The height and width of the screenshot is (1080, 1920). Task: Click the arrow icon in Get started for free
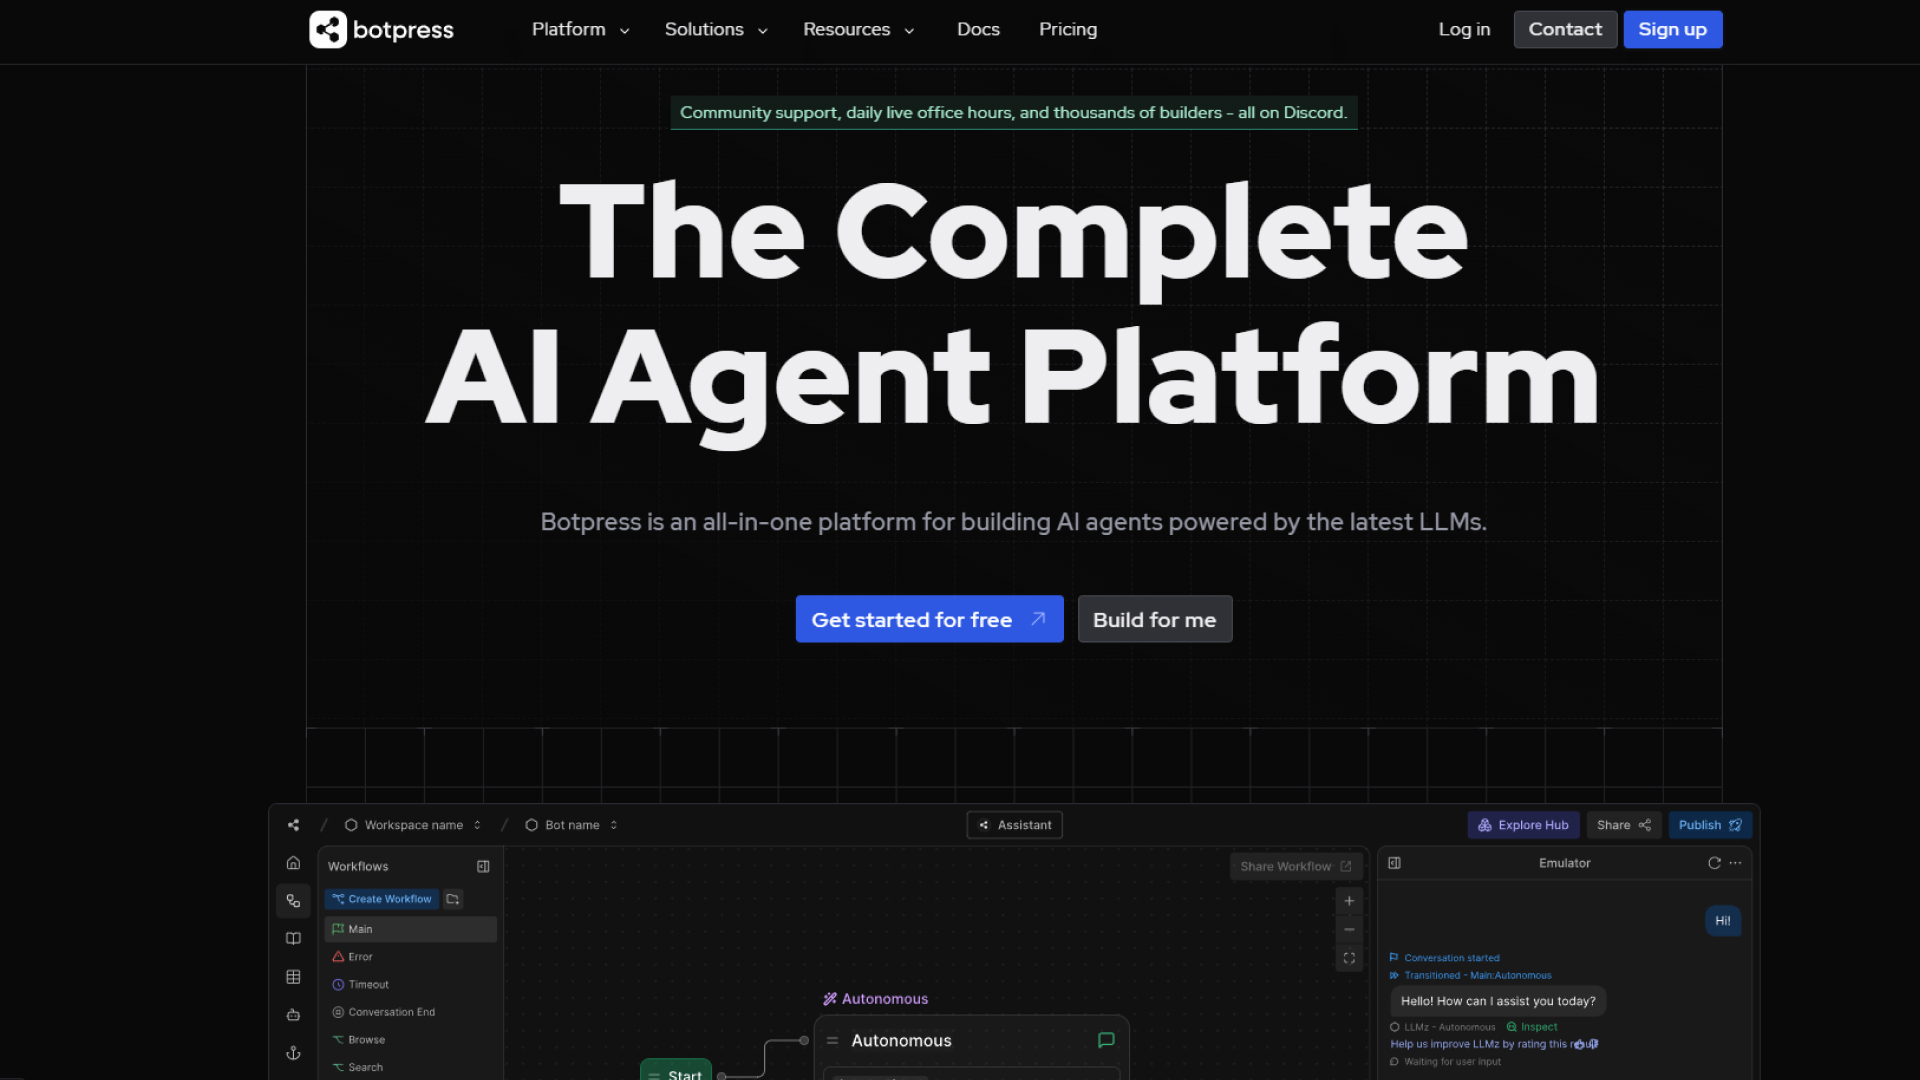pyautogui.click(x=1038, y=619)
